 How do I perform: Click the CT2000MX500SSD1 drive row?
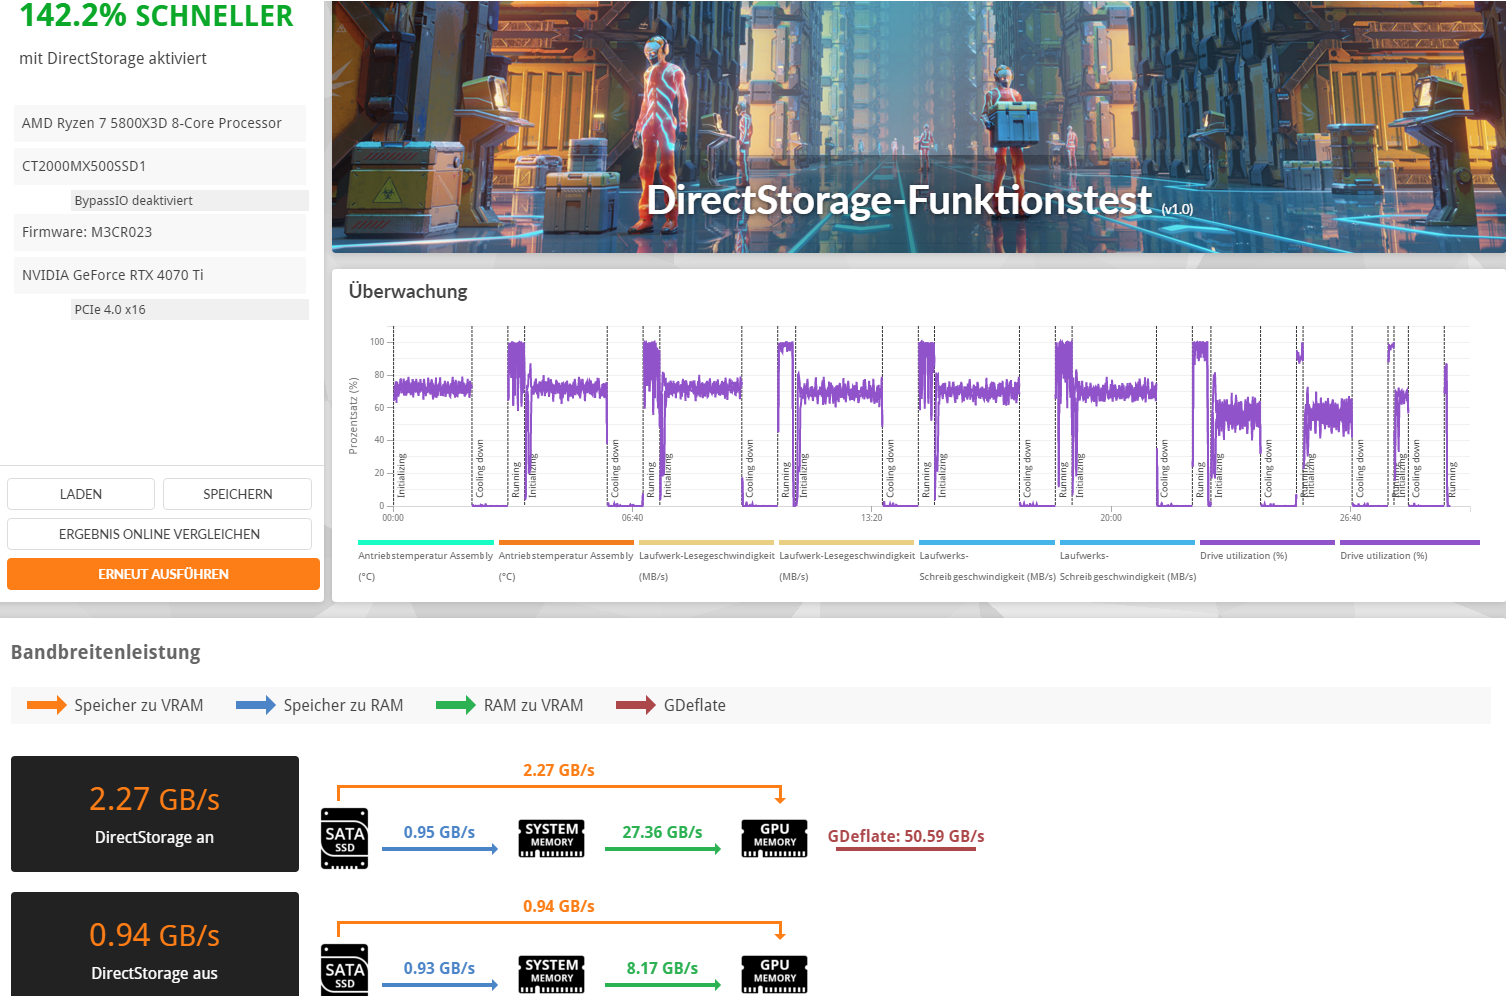coord(160,166)
